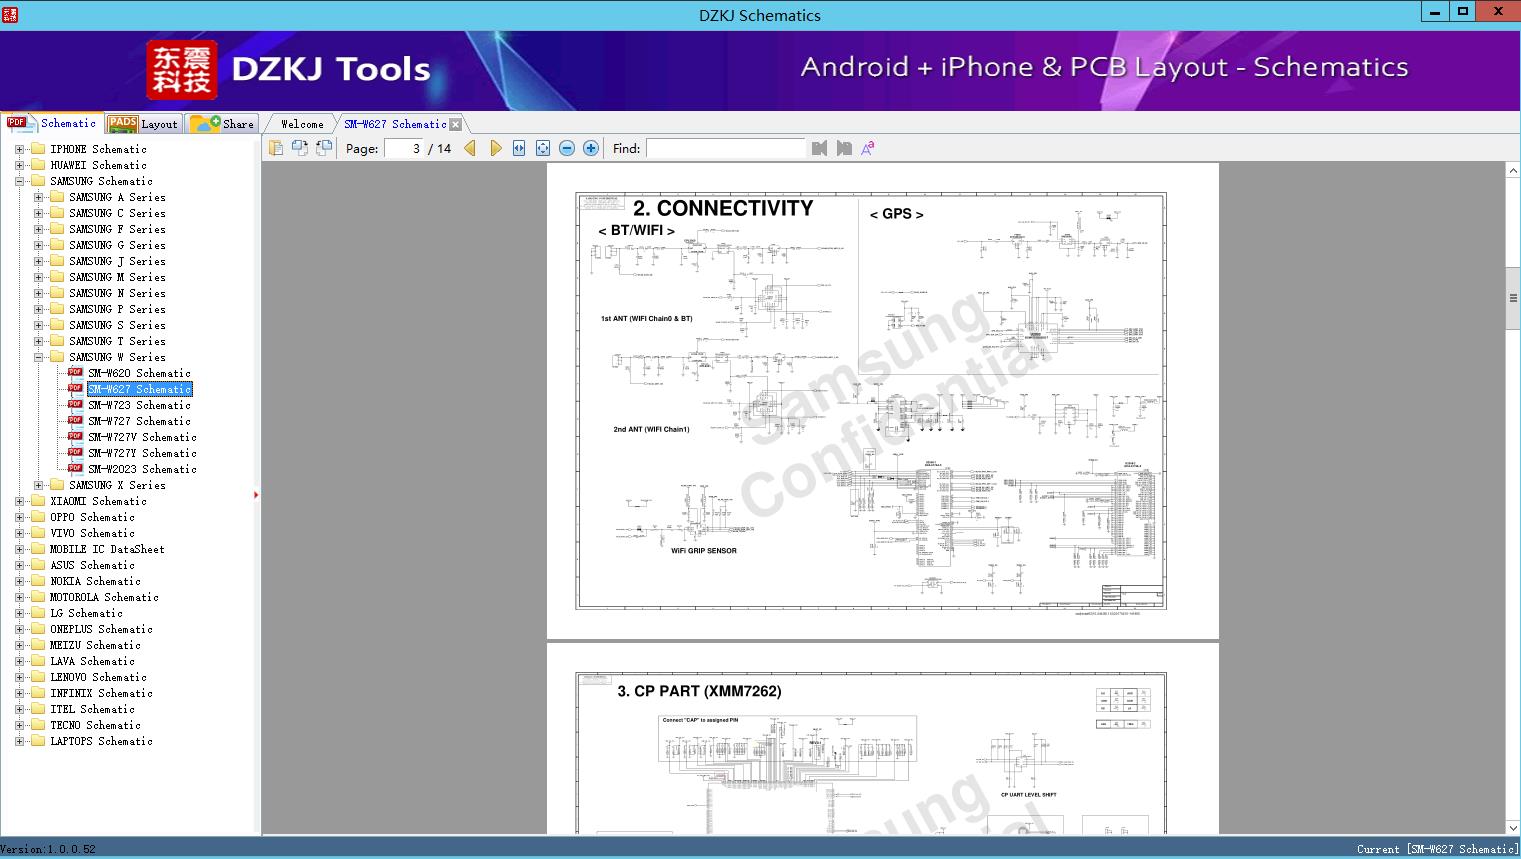Click the app icon in the title bar
1521x859 pixels.
[10, 14]
